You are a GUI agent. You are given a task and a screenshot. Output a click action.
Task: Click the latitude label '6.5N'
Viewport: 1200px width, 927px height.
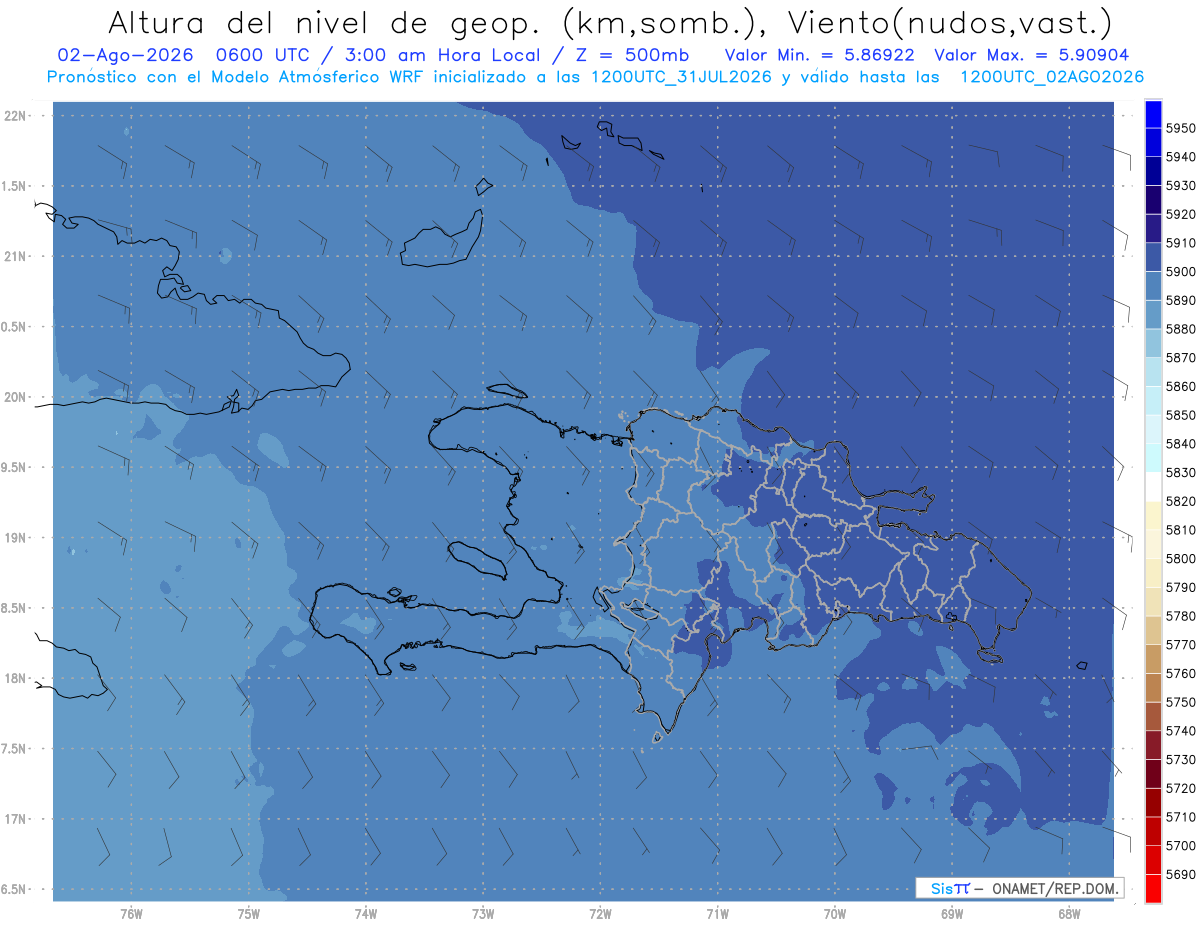14,889
